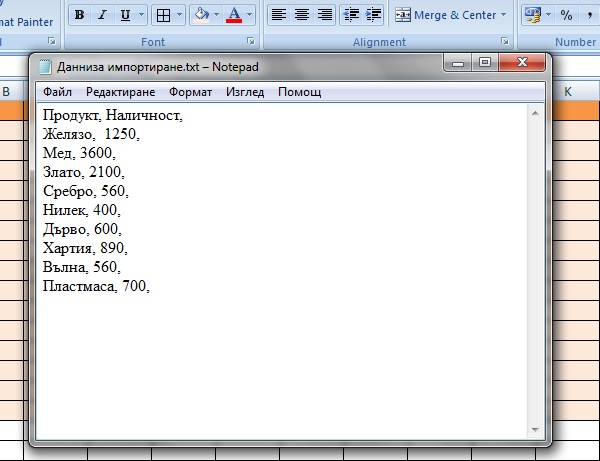Apply cell borders with the Borders icon

pyautogui.click(x=163, y=15)
